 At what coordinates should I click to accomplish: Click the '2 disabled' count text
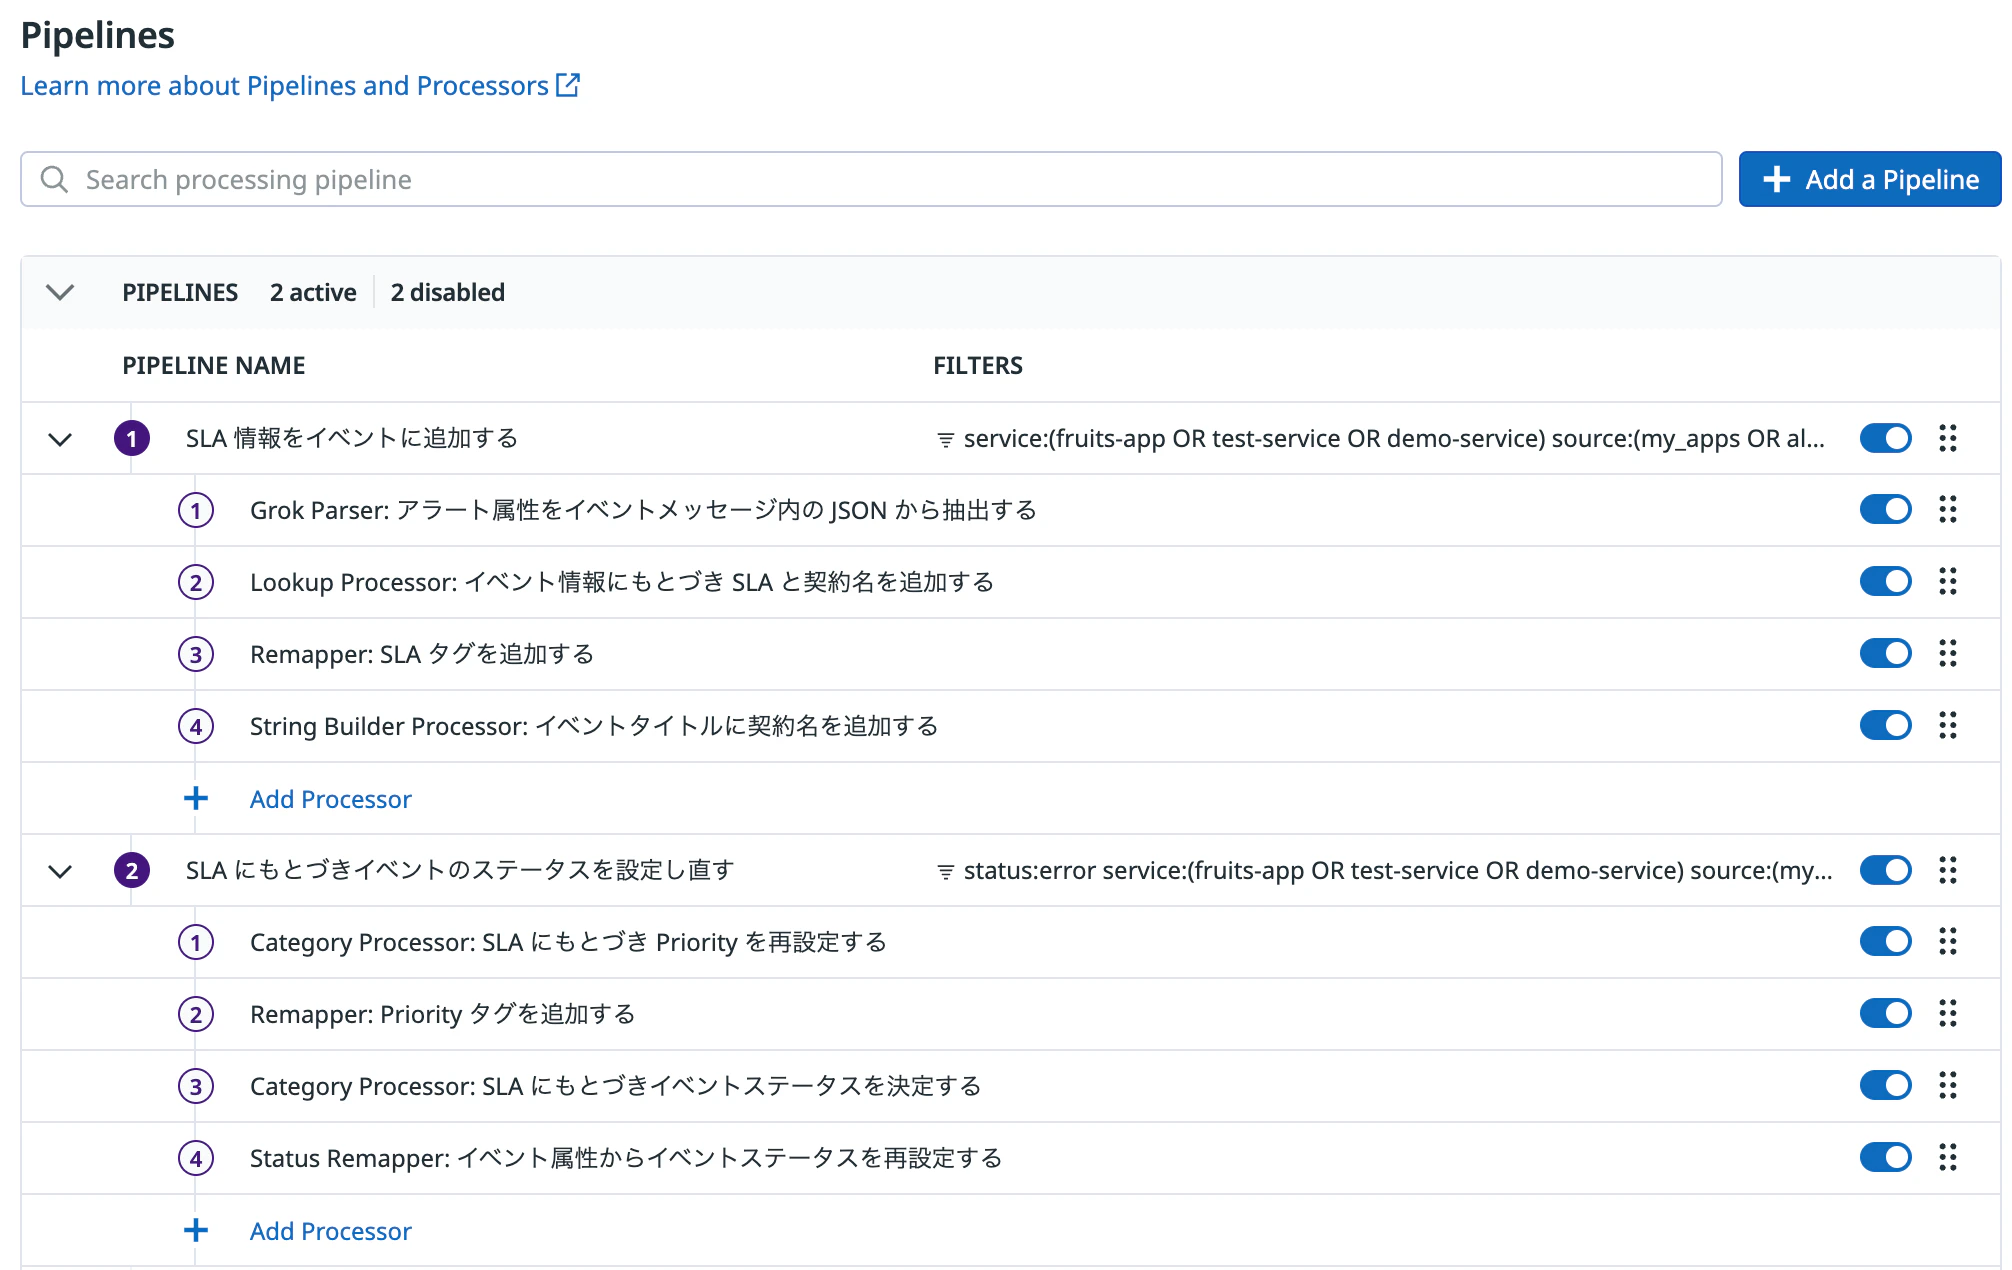coord(447,292)
